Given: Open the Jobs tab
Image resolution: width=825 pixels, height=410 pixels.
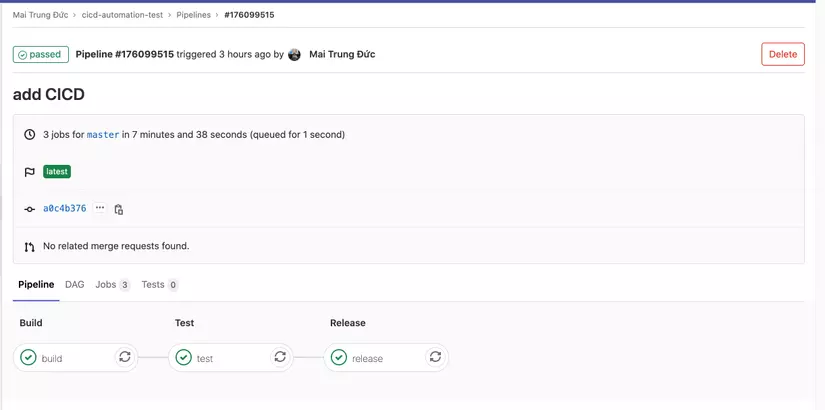Looking at the screenshot, I should click(112, 285).
